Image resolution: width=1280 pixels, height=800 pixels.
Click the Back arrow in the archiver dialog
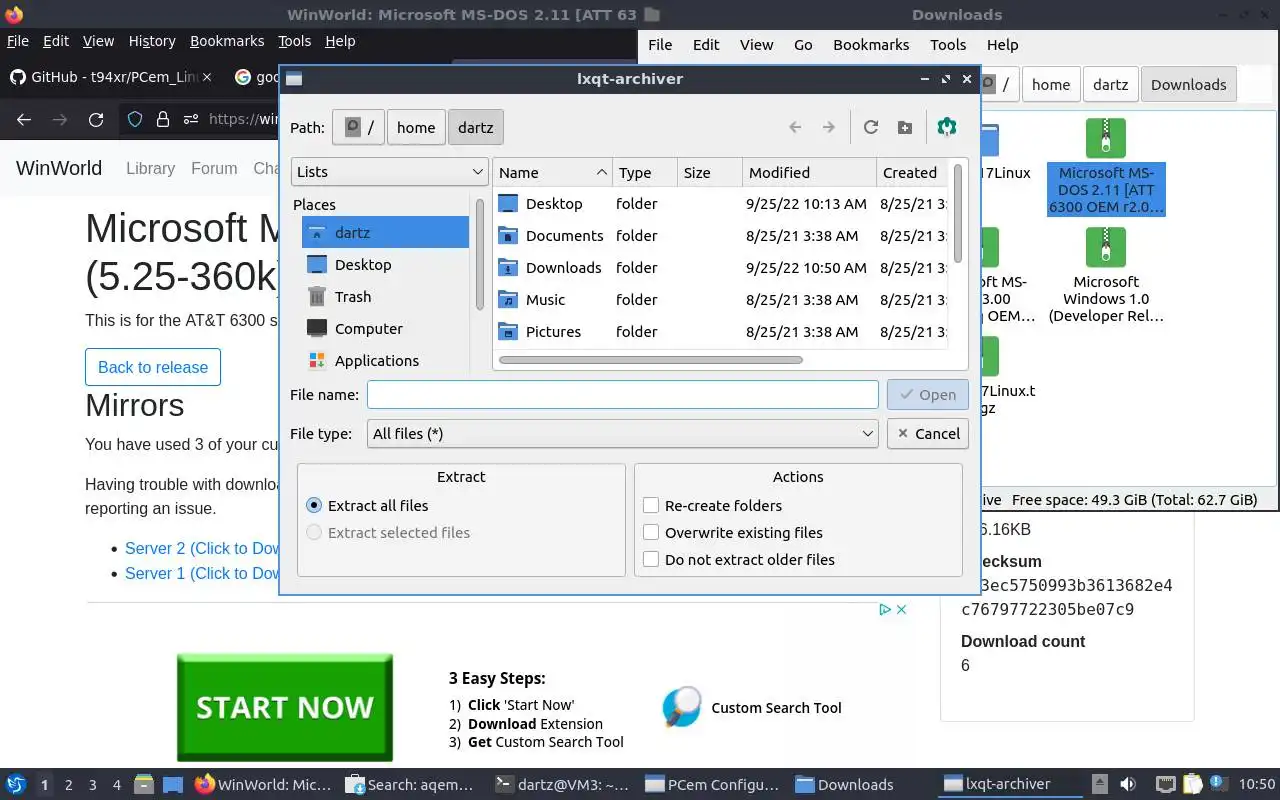[795, 127]
